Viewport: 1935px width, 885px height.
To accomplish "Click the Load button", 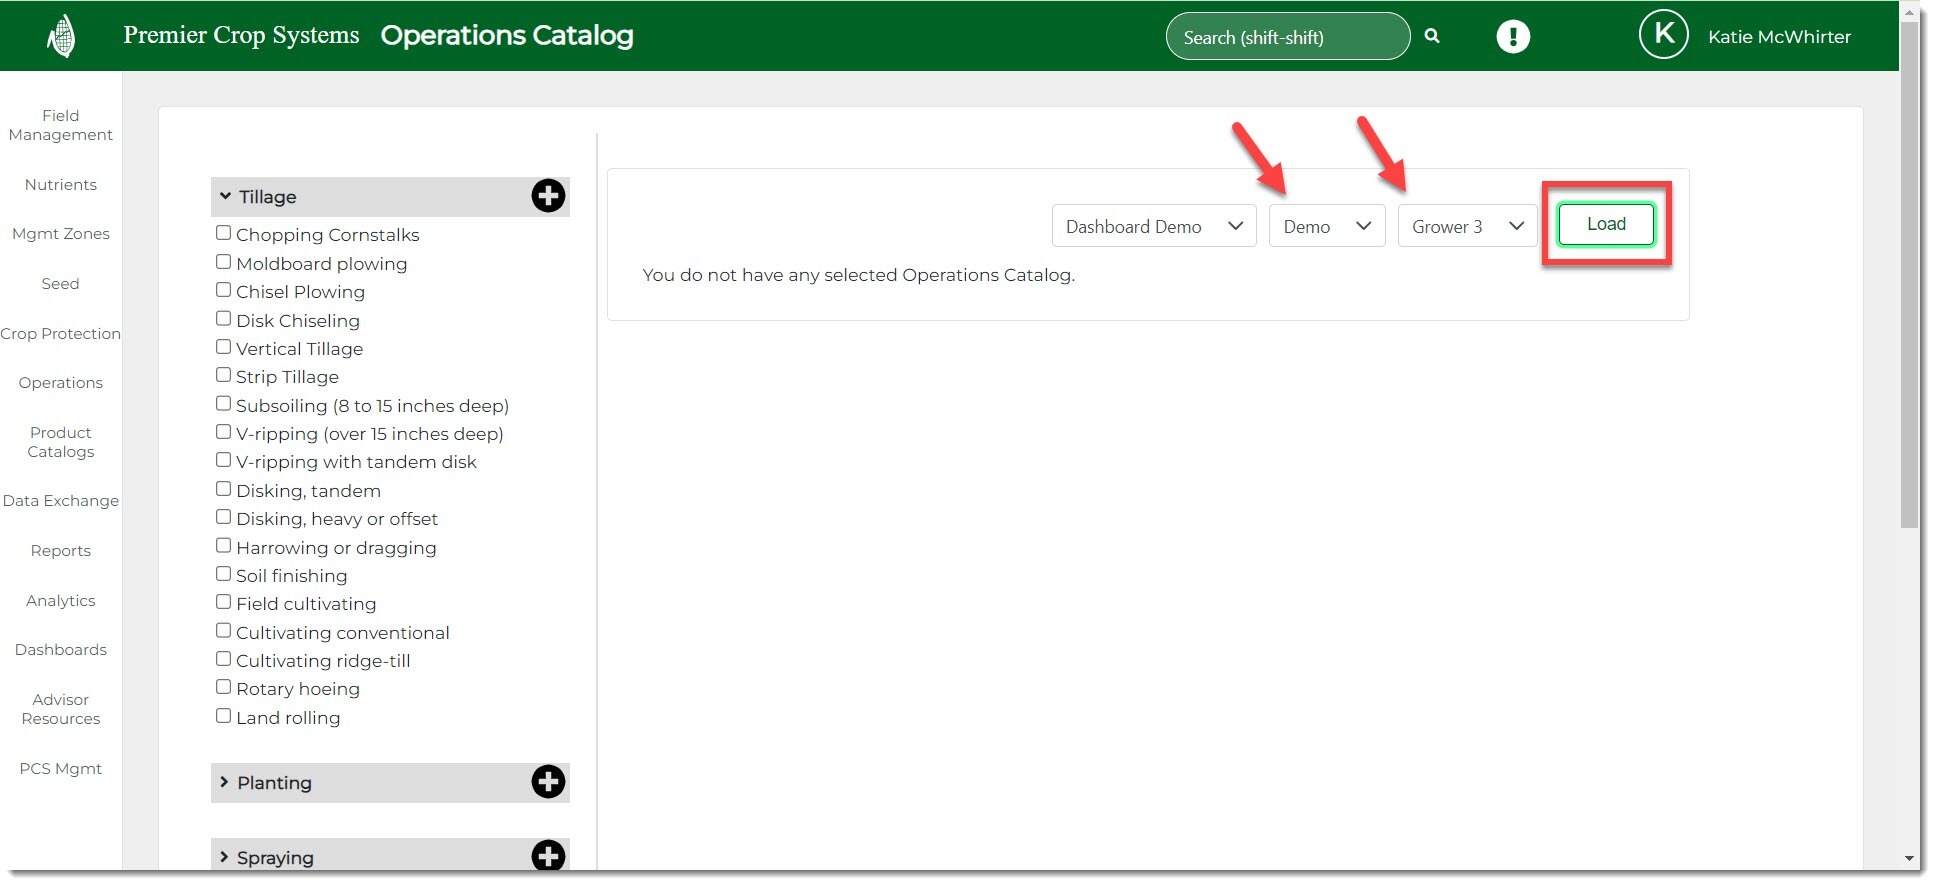I will click(x=1605, y=224).
